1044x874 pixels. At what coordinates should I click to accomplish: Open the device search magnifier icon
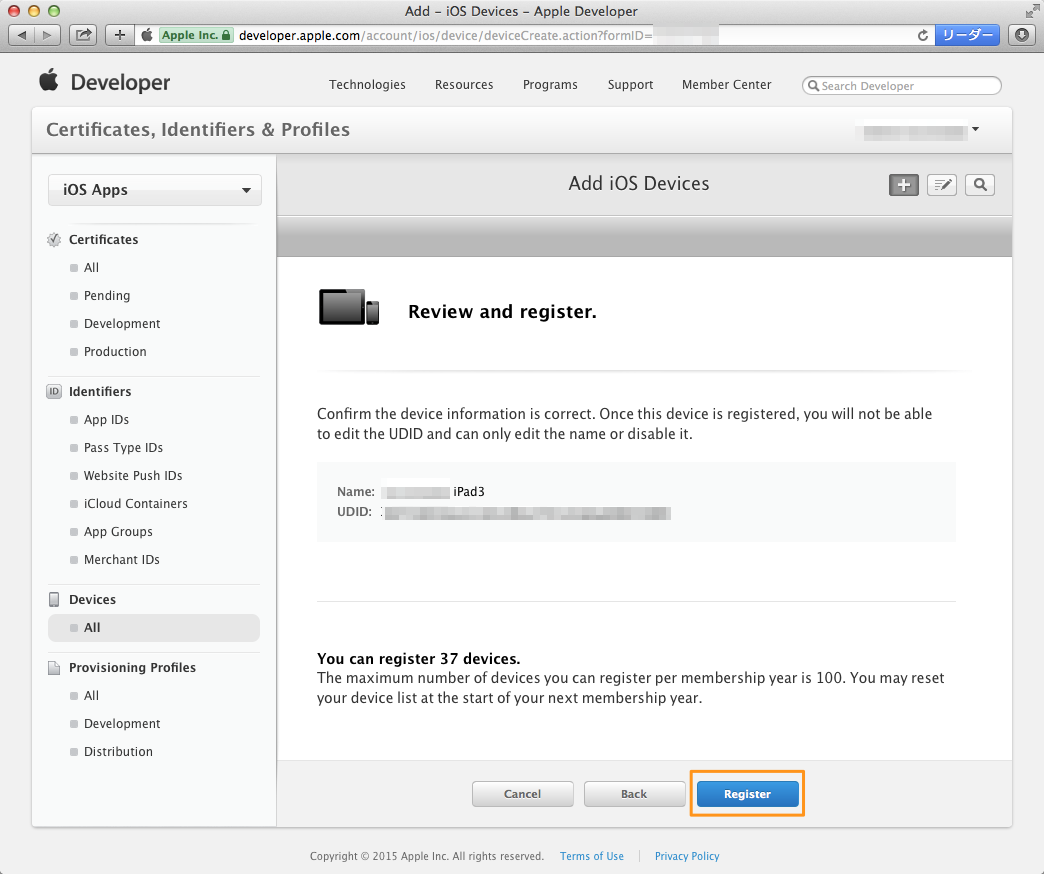[979, 184]
